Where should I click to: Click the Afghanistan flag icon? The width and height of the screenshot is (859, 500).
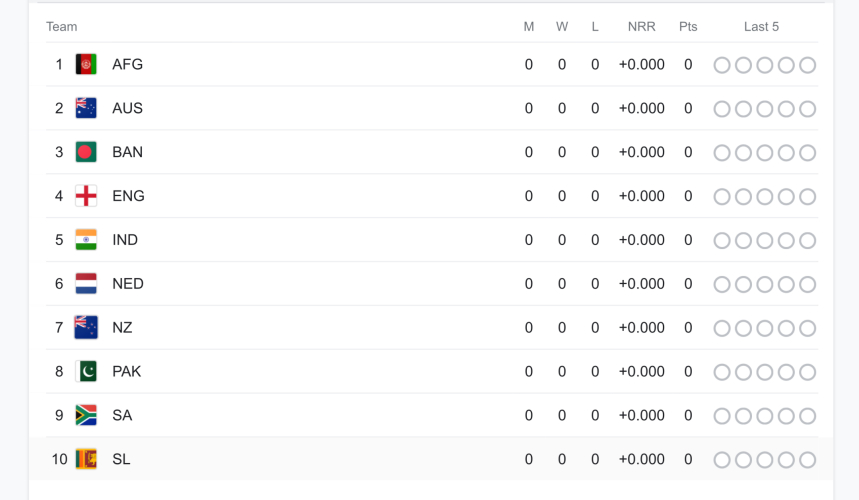pyautogui.click(x=86, y=65)
